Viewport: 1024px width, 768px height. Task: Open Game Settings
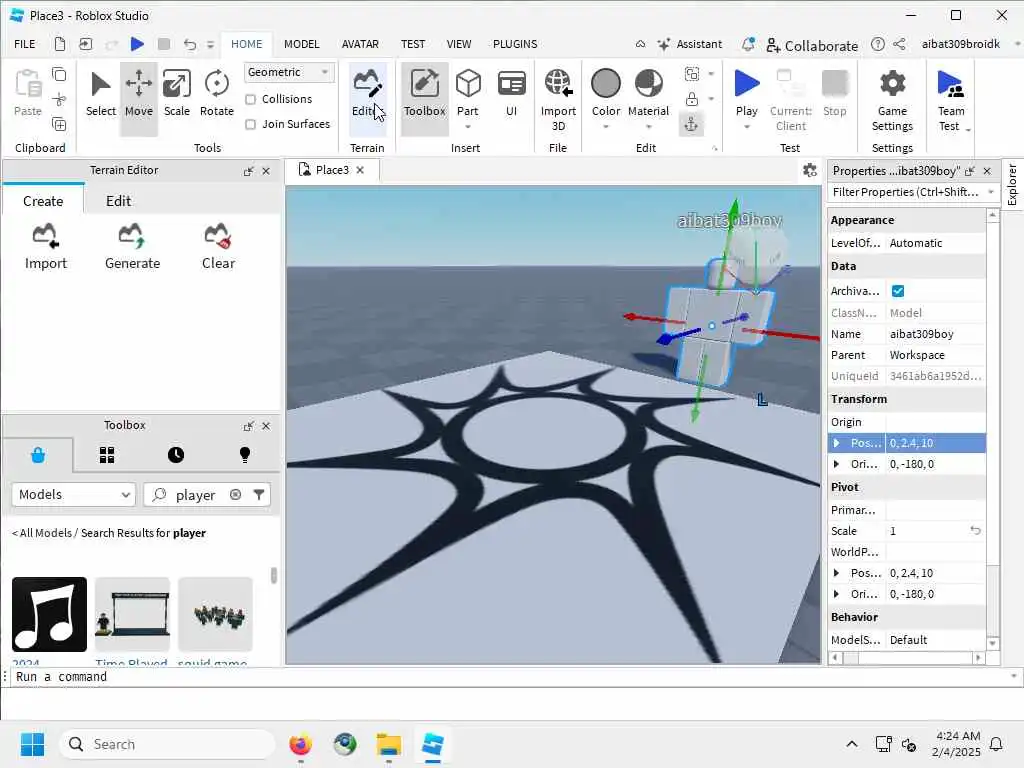tap(892, 101)
